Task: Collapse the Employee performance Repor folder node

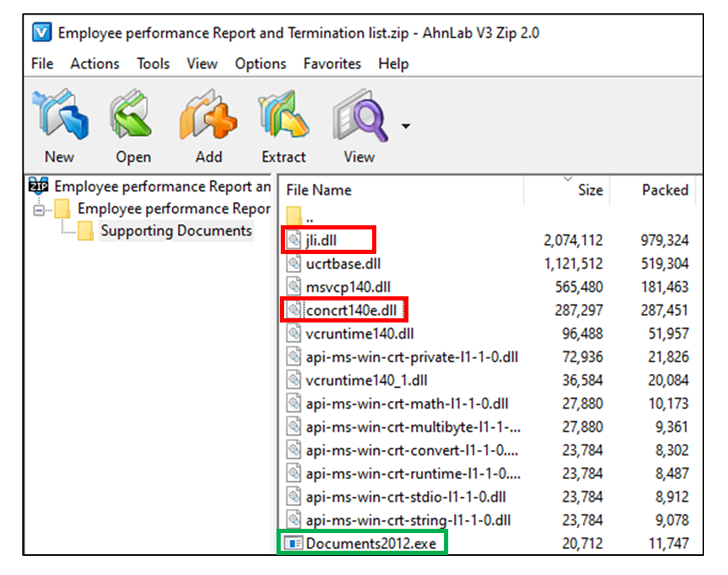Action: tap(39, 210)
